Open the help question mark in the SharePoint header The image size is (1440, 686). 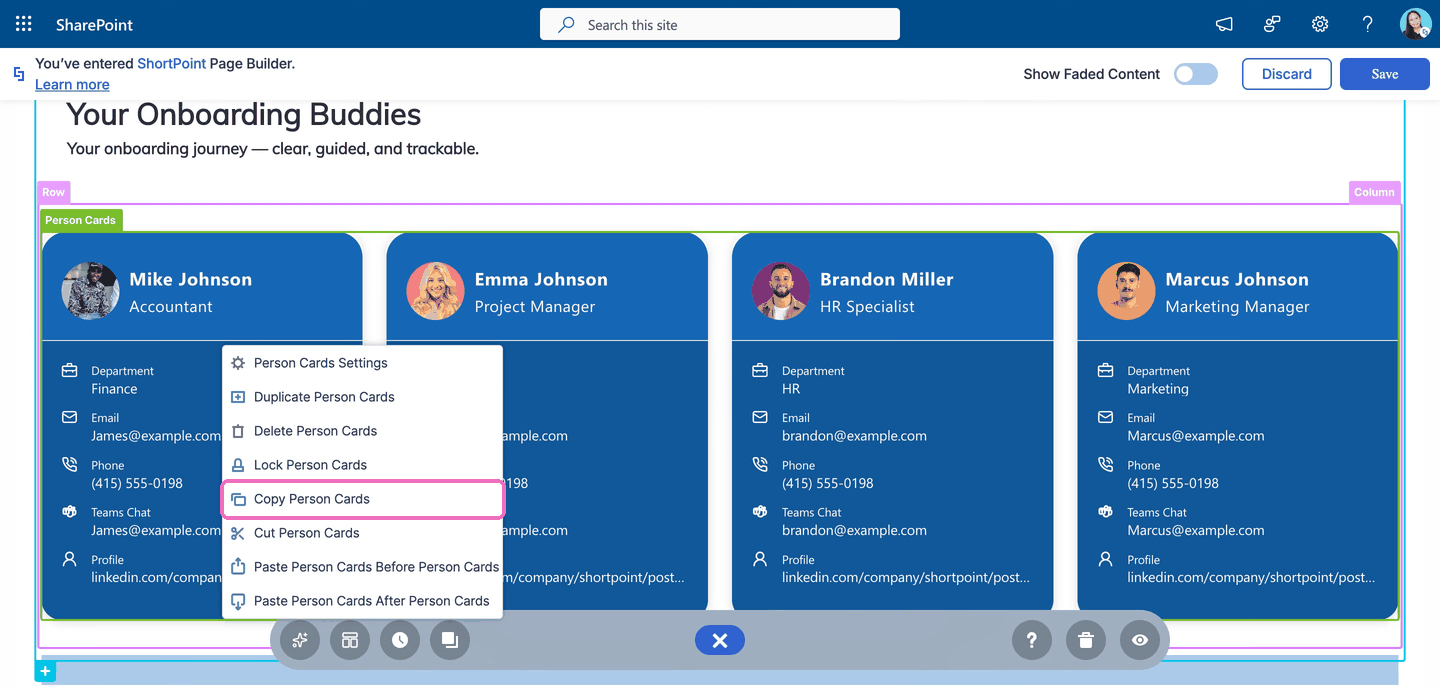[x=1368, y=24]
